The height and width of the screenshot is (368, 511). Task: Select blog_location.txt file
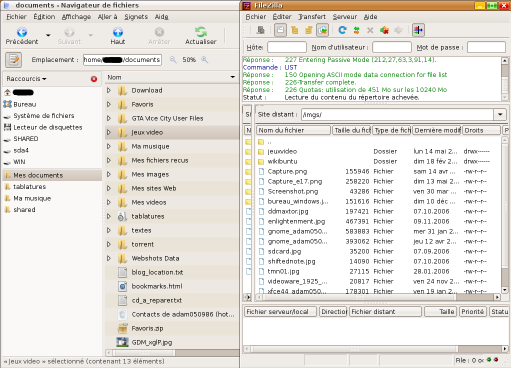pyautogui.click(x=157, y=272)
